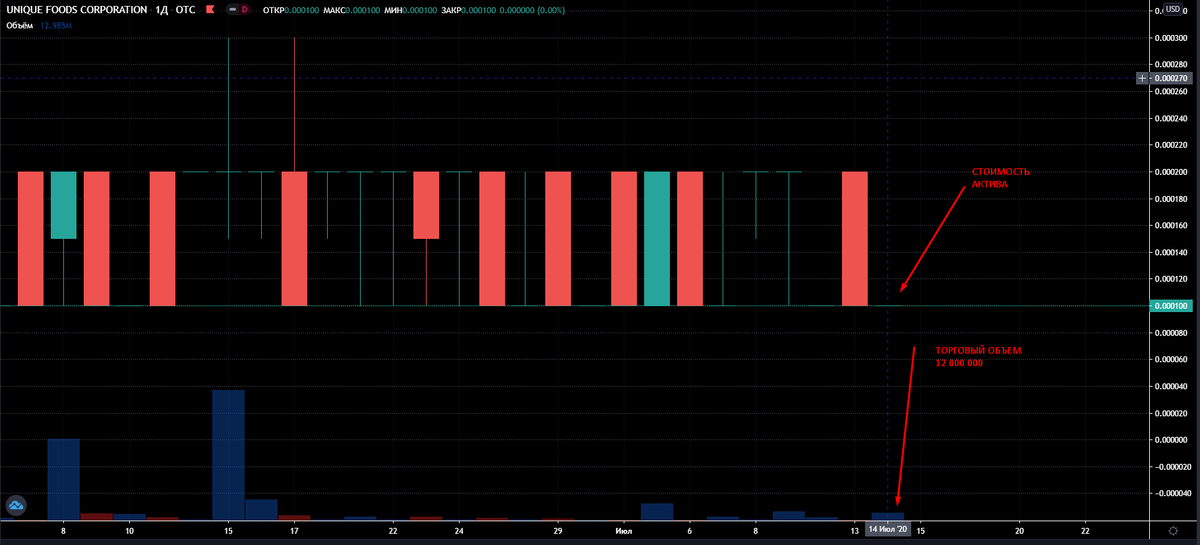Viewport: 1200px width, 545px height.
Task: Click the volume bar above 14 Июл '20
Action: click(888, 516)
